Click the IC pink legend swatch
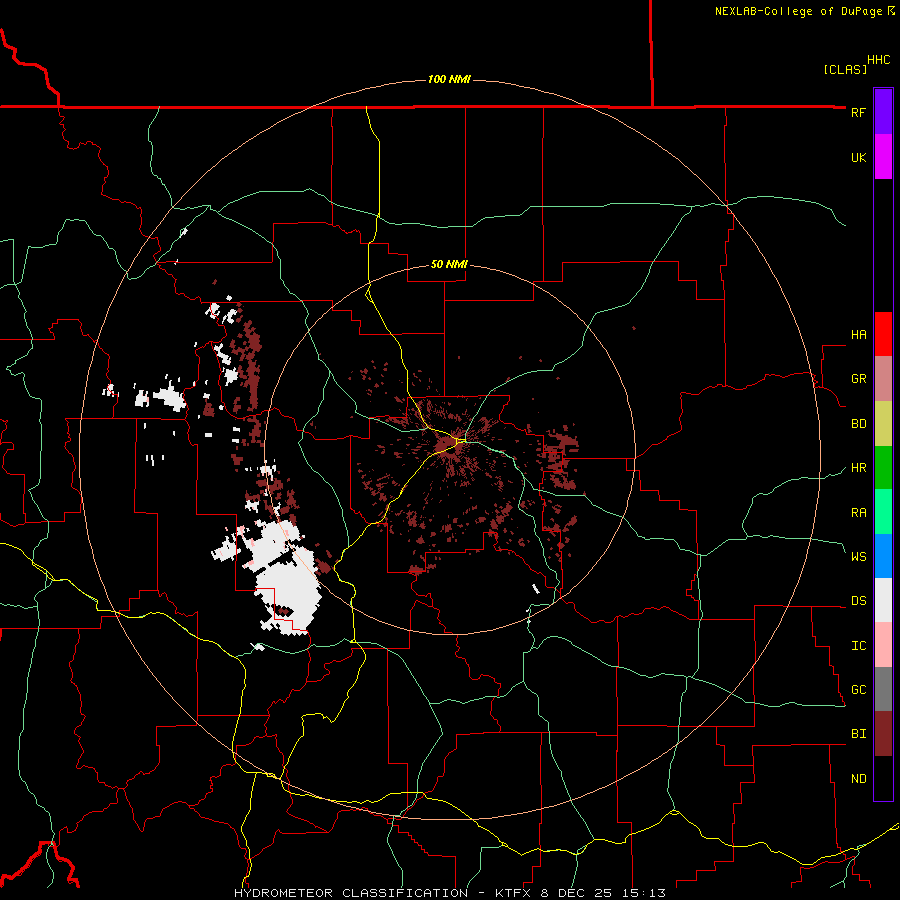Viewport: 900px width, 900px height. [x=883, y=645]
